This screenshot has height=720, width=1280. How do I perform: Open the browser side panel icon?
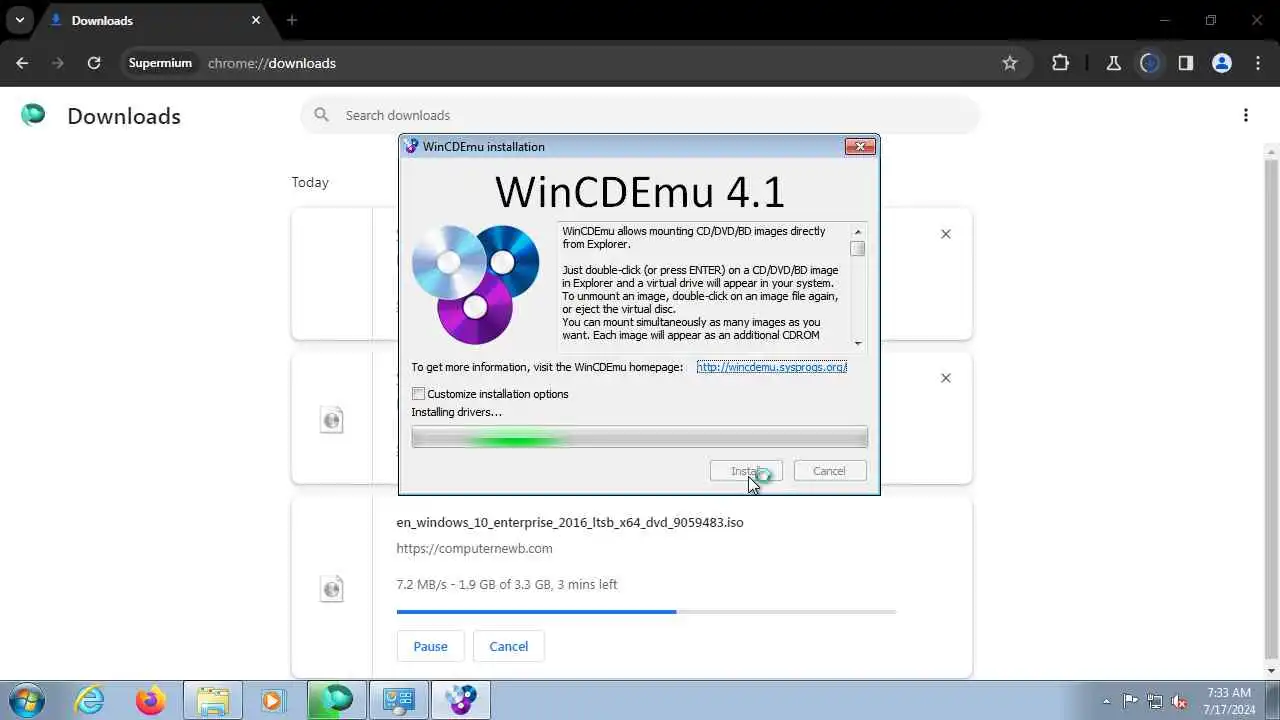(x=1186, y=63)
